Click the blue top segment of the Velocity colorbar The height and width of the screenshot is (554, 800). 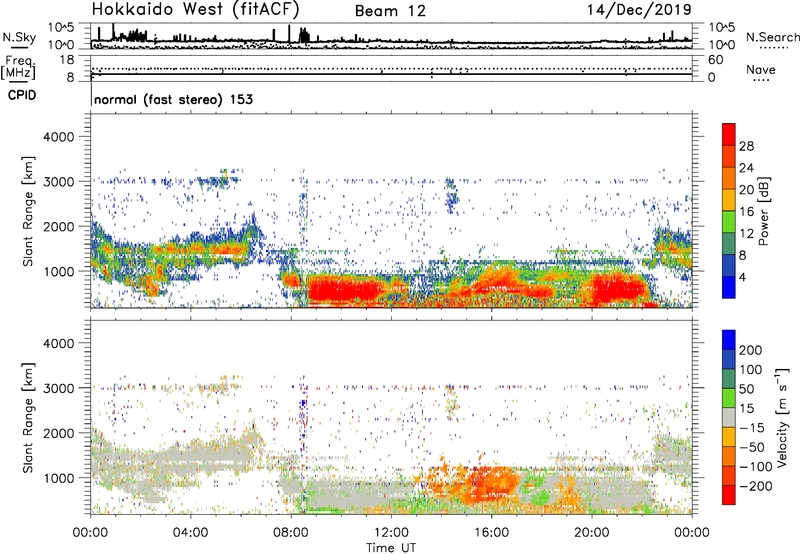729,340
